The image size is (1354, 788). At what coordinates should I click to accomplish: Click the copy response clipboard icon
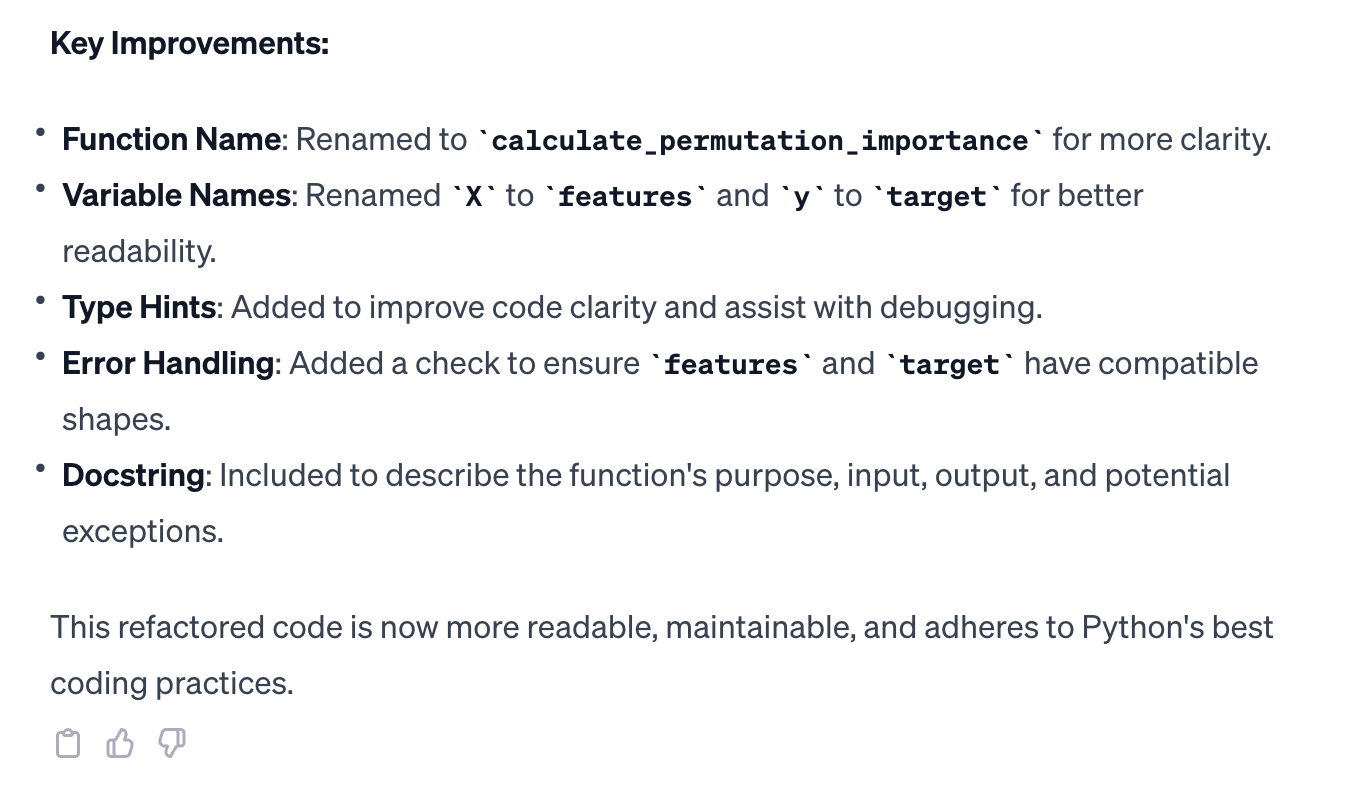[x=67, y=744]
